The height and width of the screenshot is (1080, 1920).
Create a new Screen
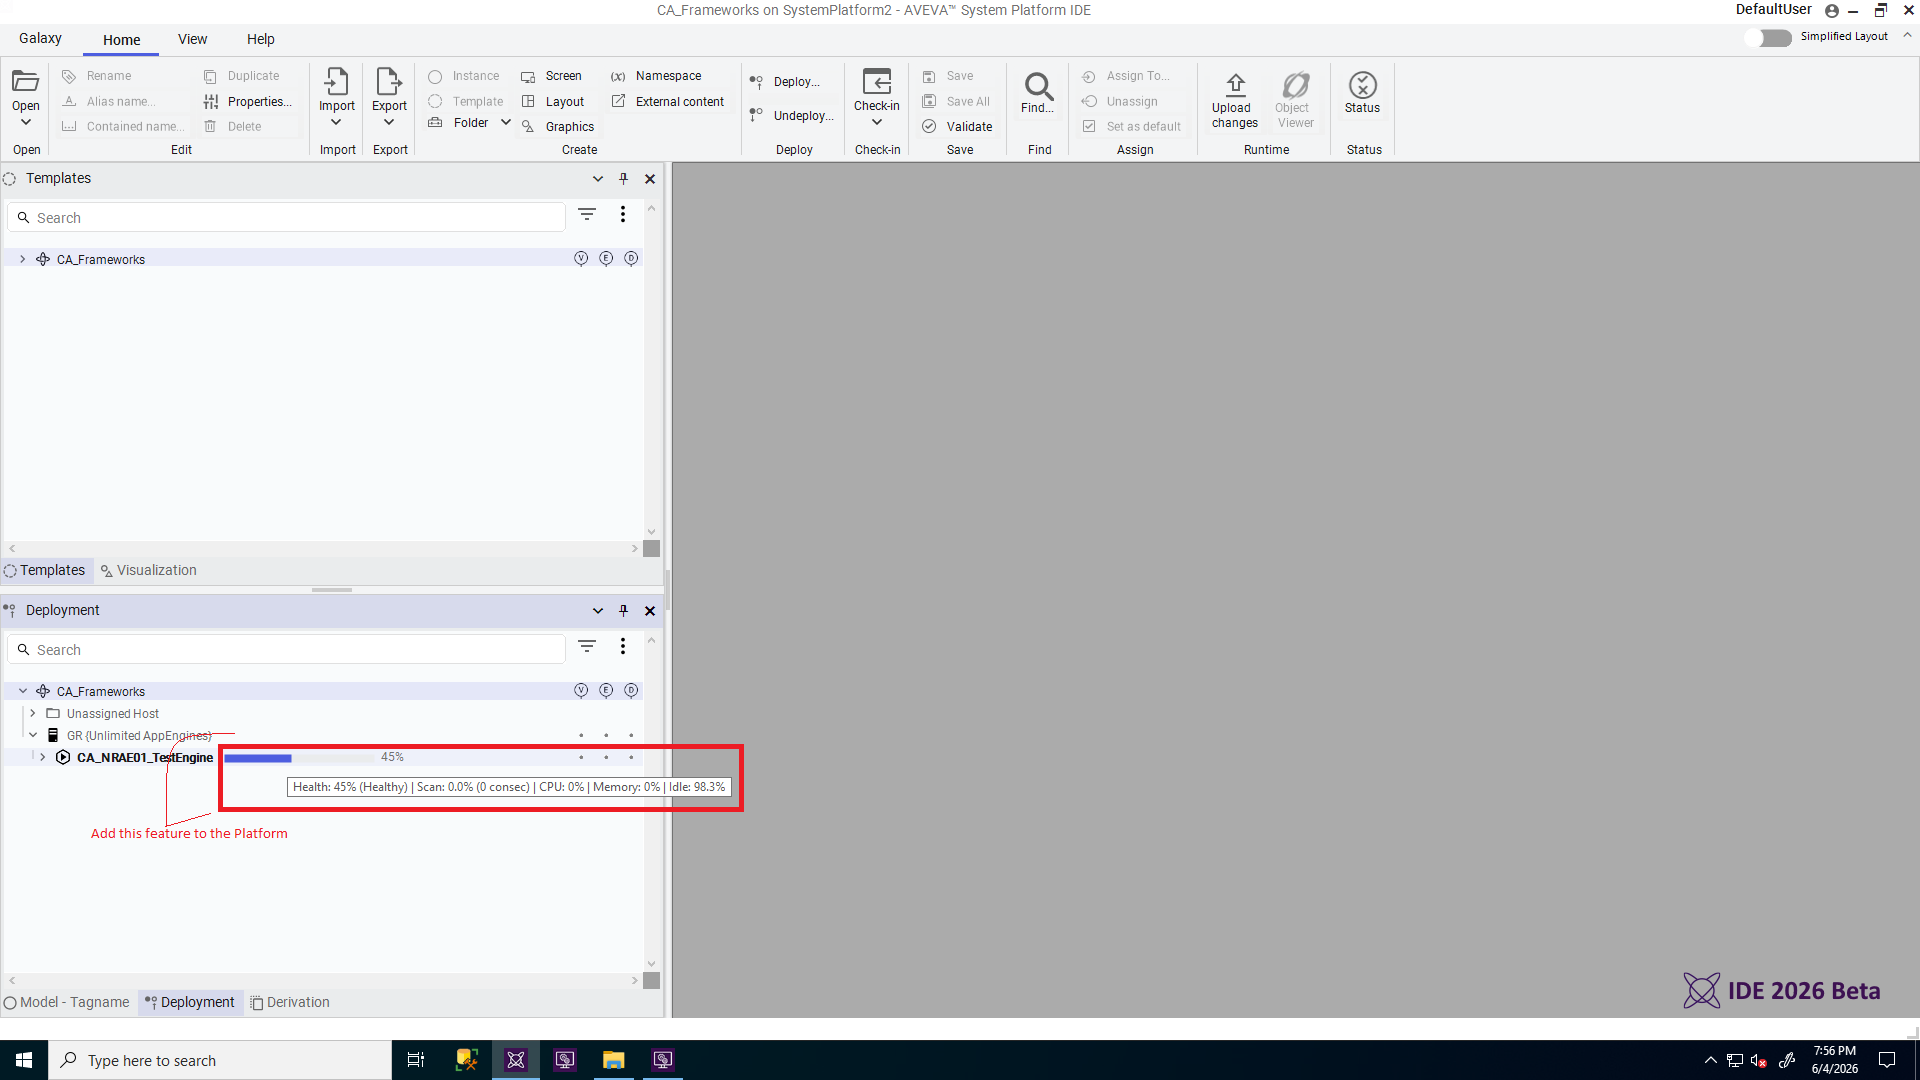[552, 76]
